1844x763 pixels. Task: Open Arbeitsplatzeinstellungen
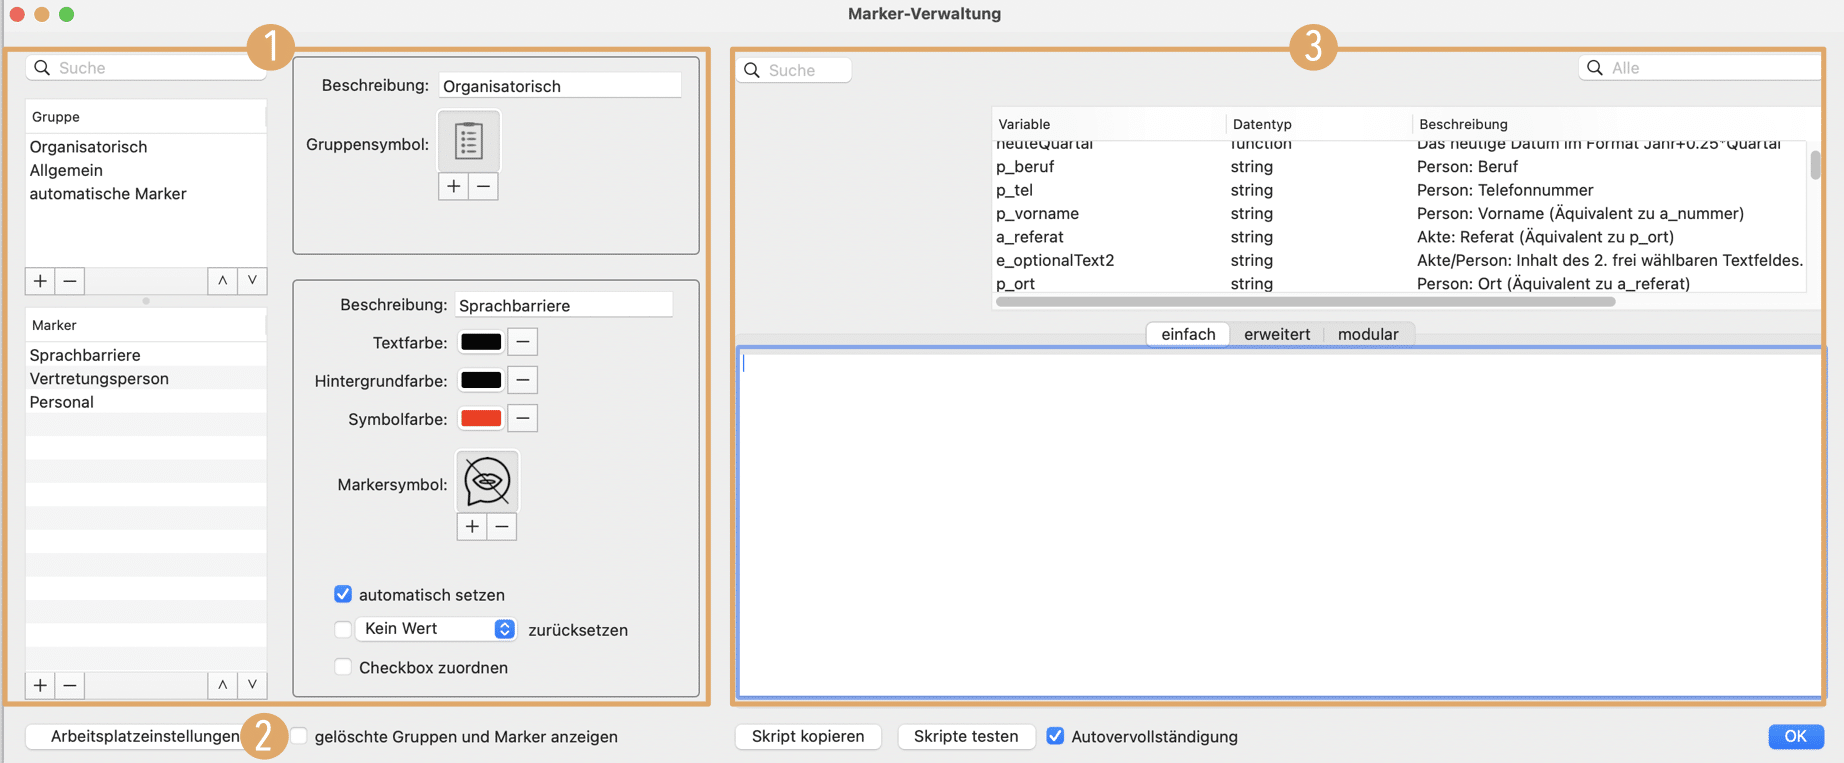click(145, 736)
